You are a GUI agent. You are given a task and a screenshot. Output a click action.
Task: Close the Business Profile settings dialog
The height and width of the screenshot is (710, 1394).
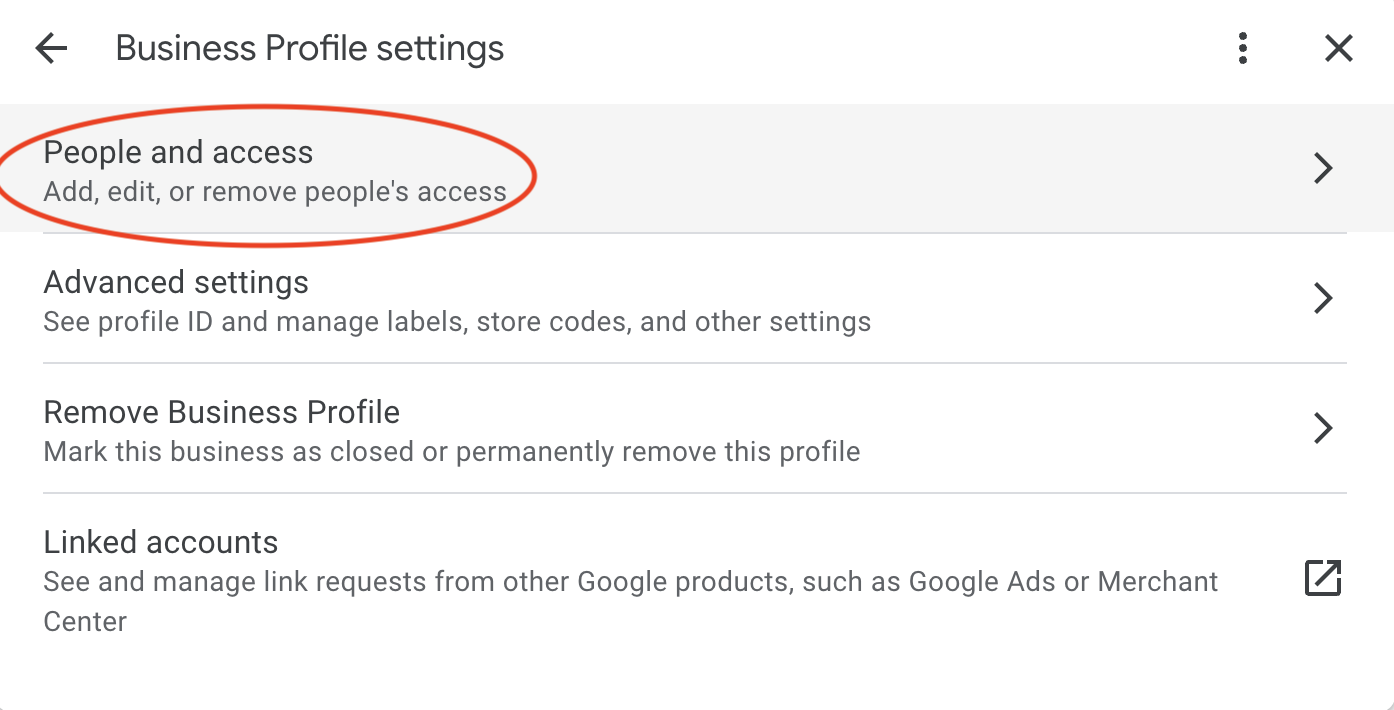pos(1338,48)
